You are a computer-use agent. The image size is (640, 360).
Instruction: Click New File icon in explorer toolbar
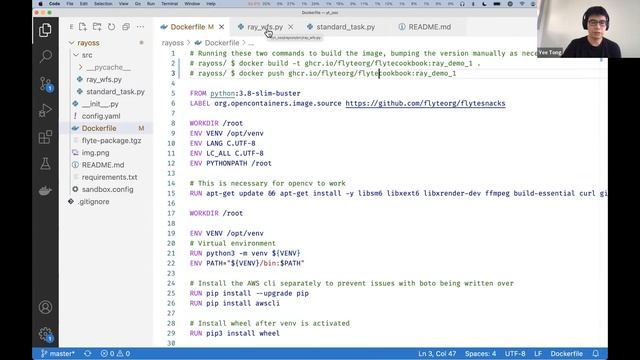83,27
